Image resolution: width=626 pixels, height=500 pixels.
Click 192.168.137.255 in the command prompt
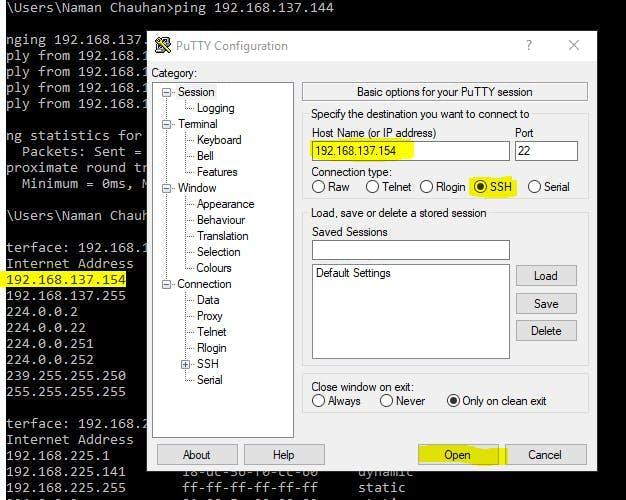pos(66,296)
